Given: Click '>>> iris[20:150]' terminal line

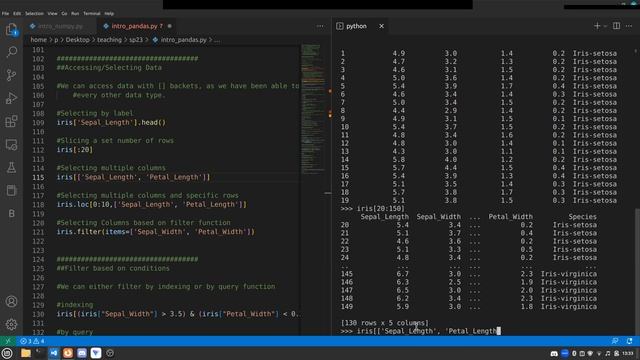Looking at the screenshot, I should click(373, 209).
